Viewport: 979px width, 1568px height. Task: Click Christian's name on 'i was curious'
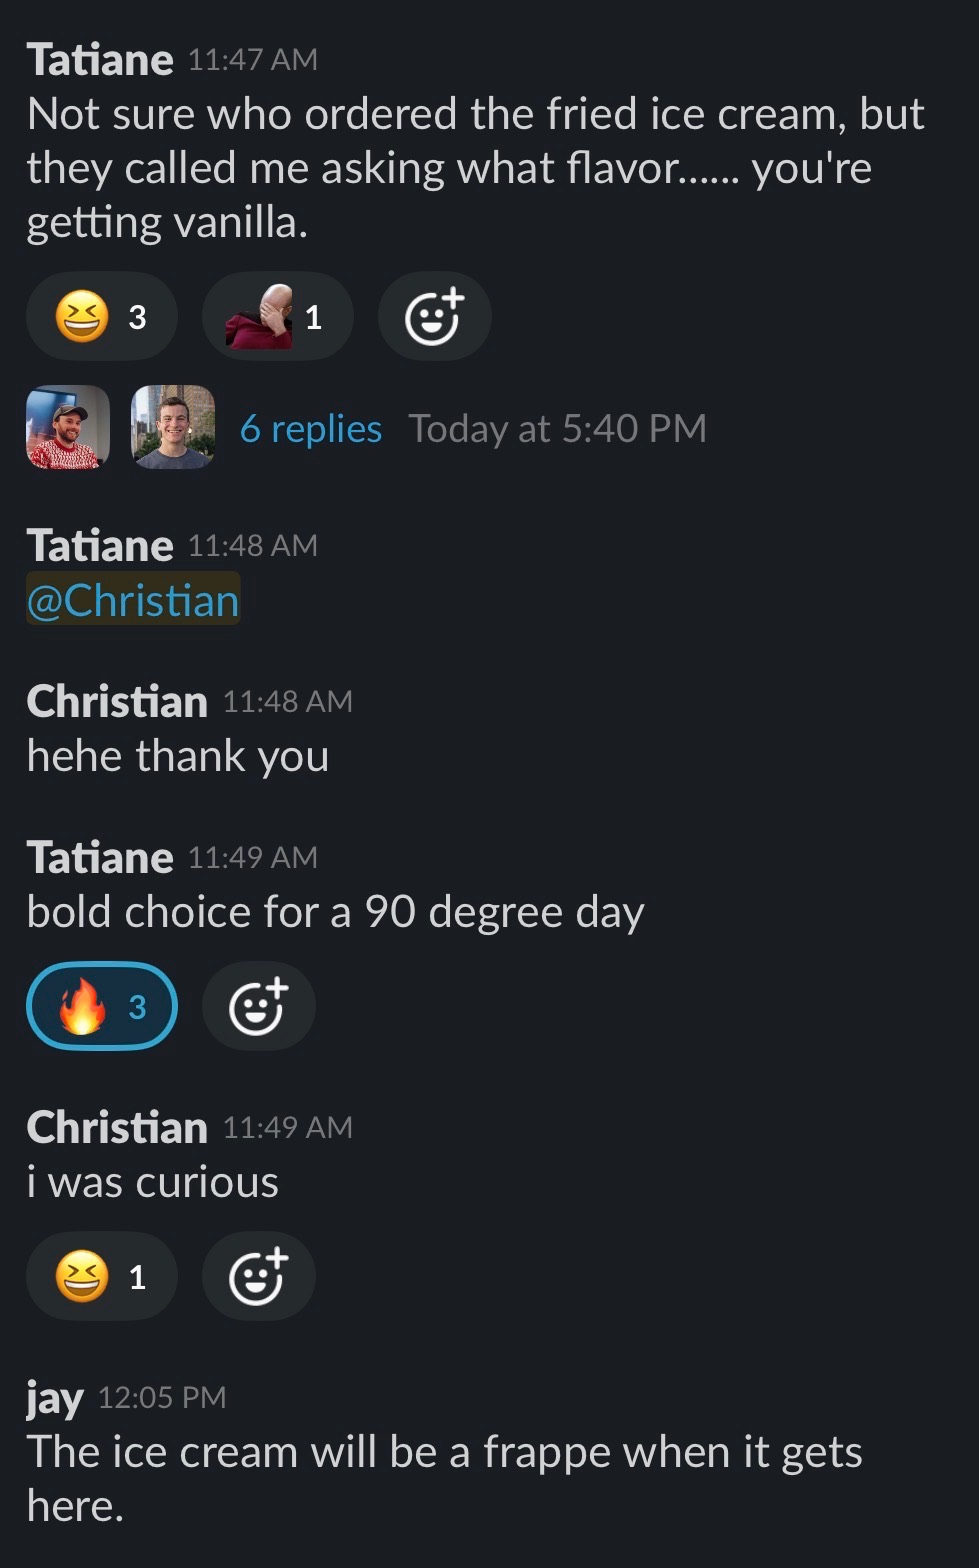pyautogui.click(x=117, y=1127)
